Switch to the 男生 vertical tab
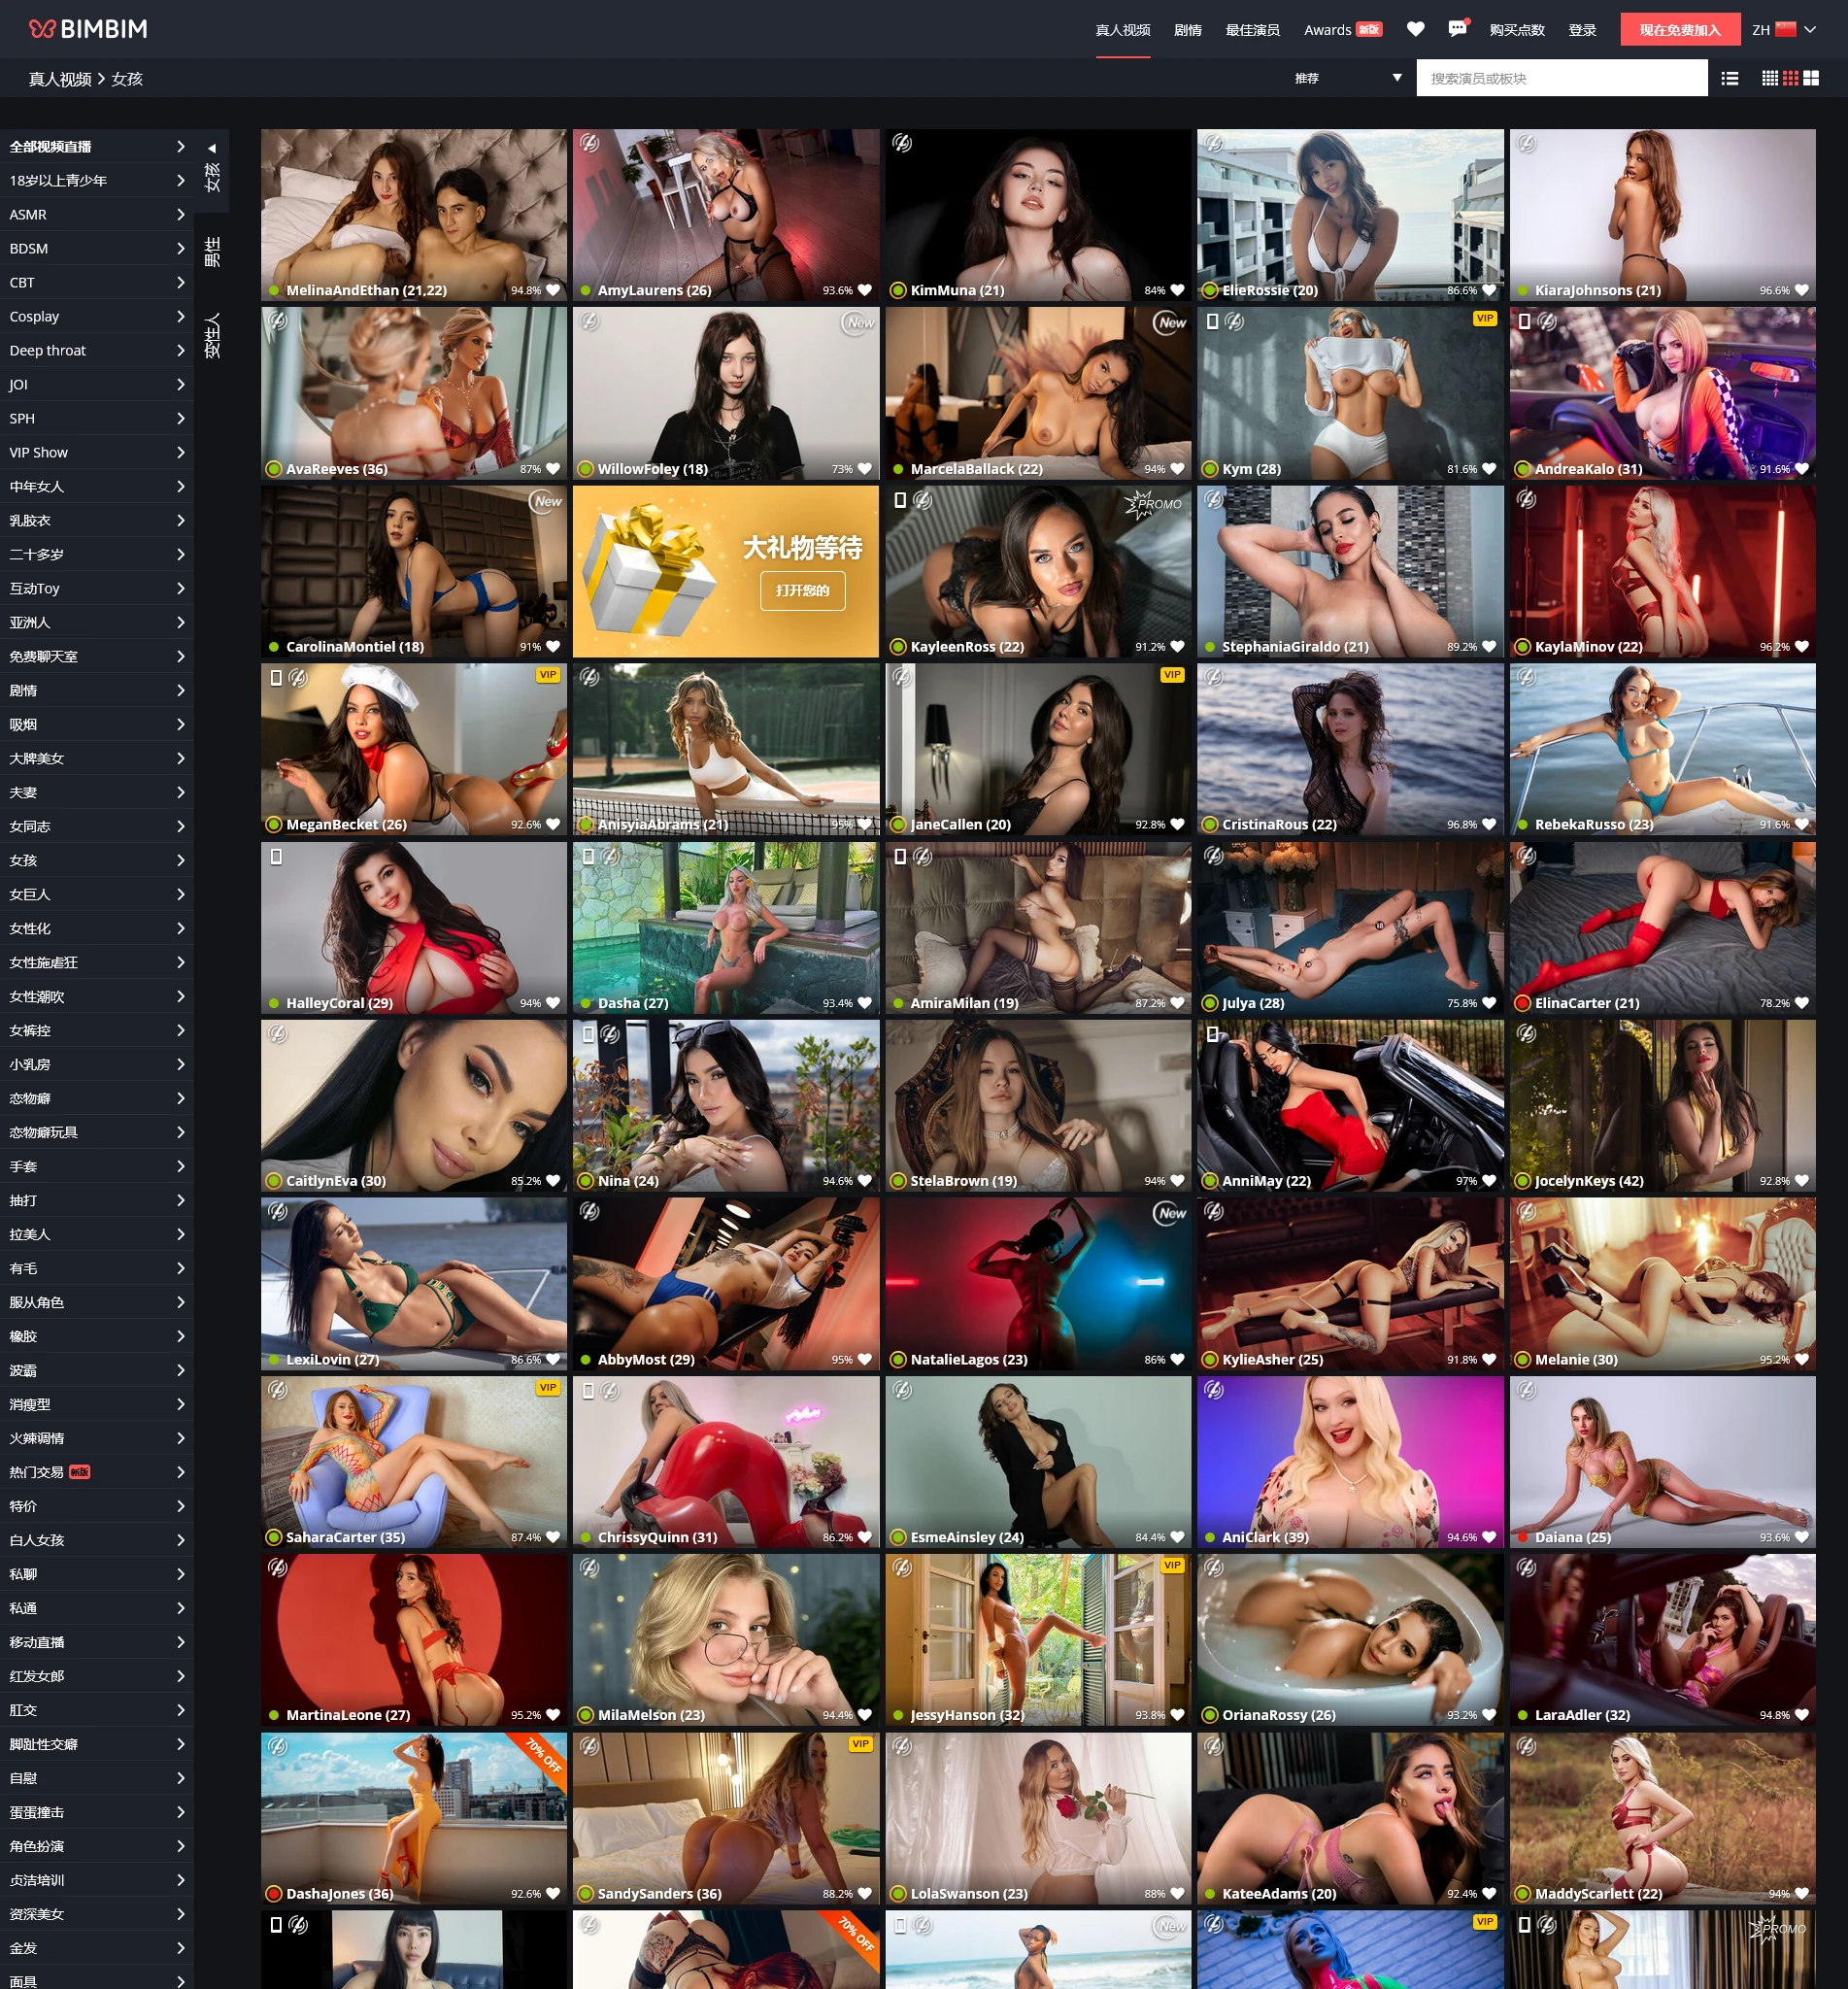Image resolution: width=1848 pixels, height=1989 pixels. coord(212,252)
